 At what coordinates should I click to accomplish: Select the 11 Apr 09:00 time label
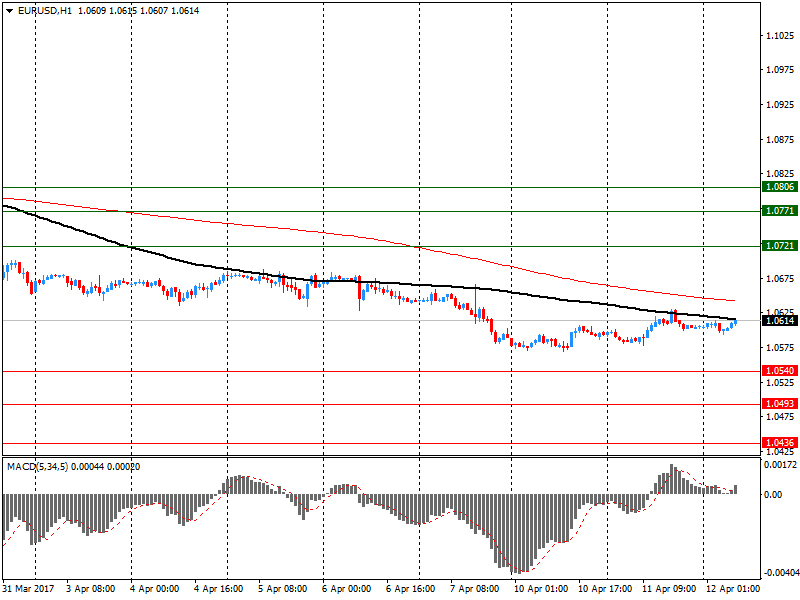point(669,589)
